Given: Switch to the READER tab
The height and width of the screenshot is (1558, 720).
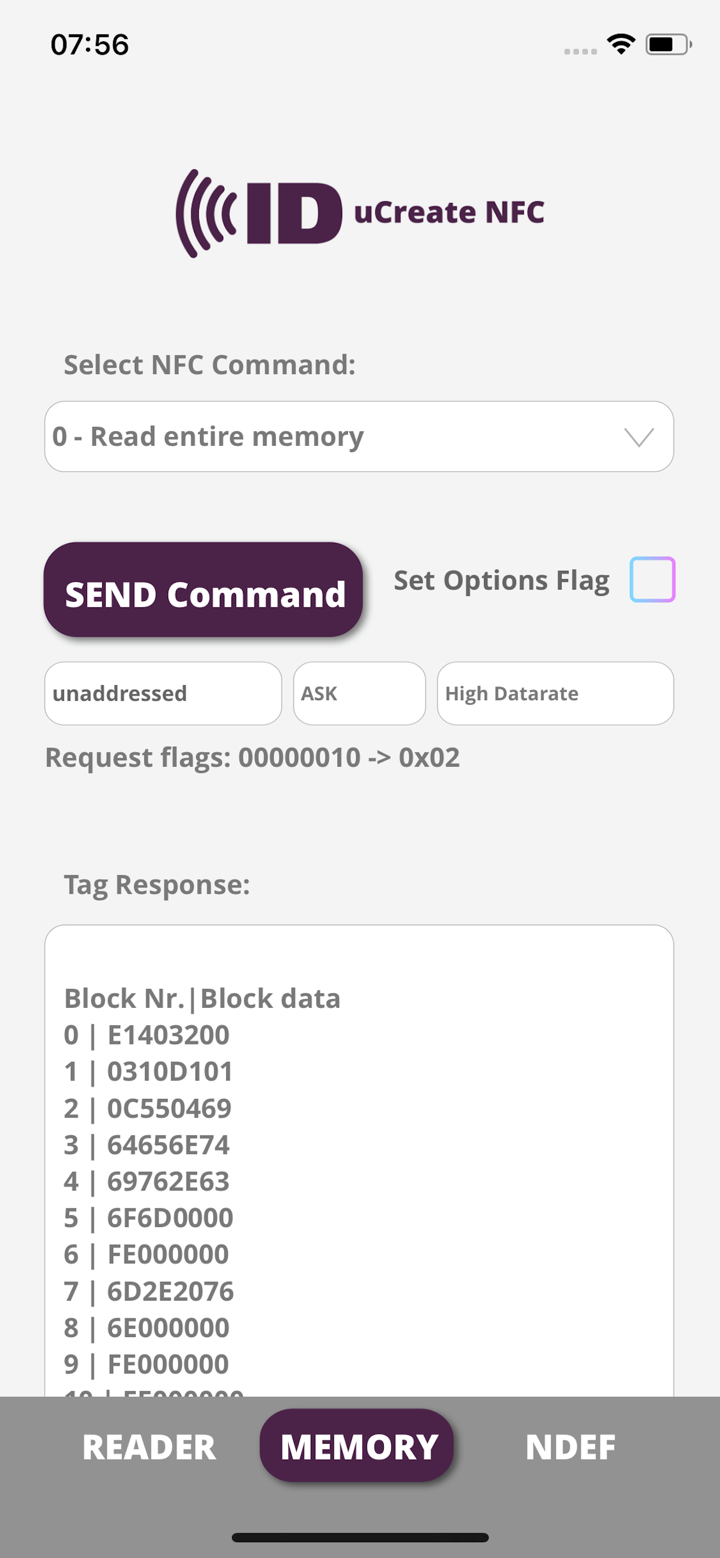Looking at the screenshot, I should coord(148,1446).
